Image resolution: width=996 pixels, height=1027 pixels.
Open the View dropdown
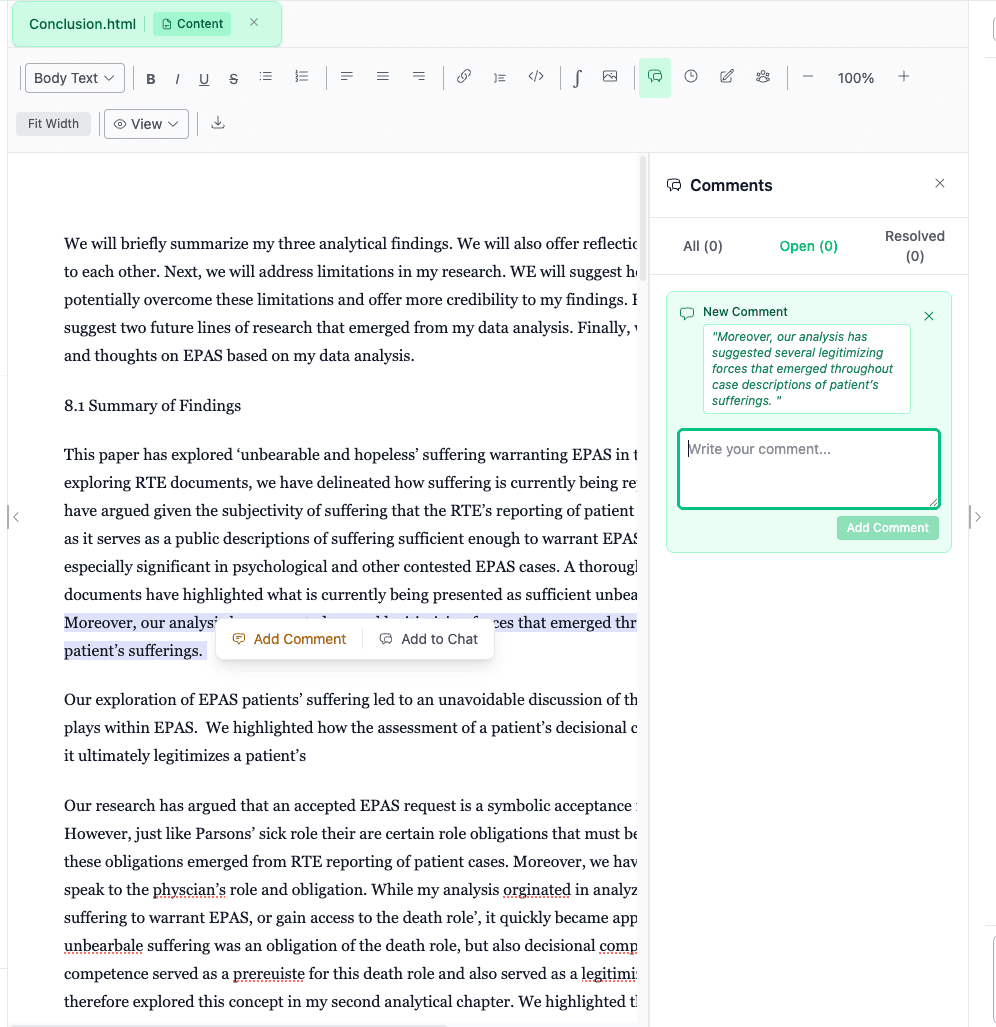pyautogui.click(x=146, y=124)
